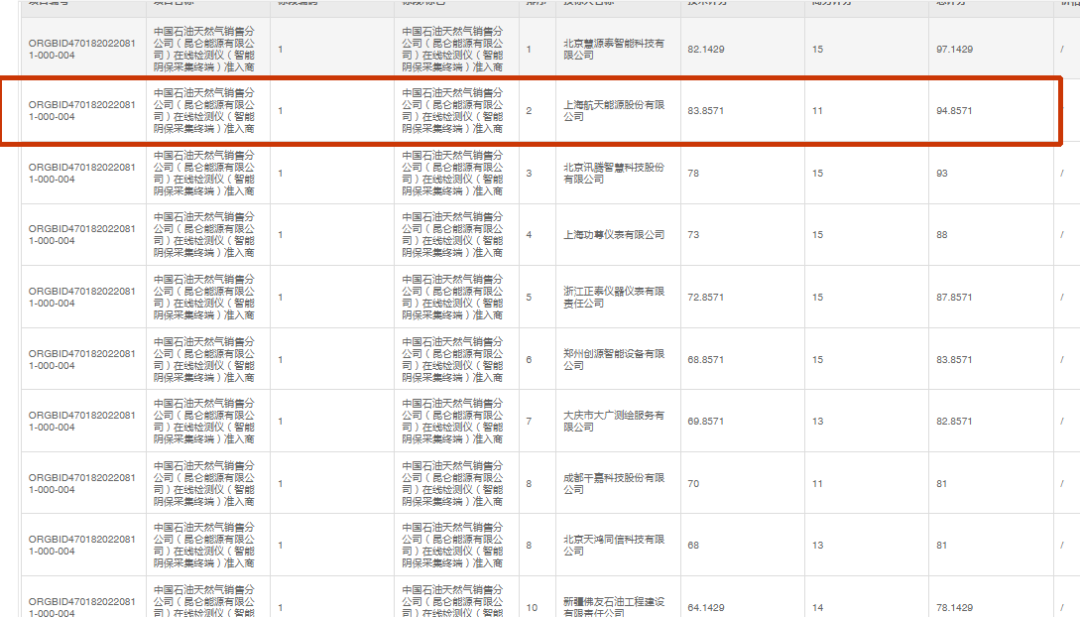Click business score 11 in 成都千嘉 row

[818, 484]
